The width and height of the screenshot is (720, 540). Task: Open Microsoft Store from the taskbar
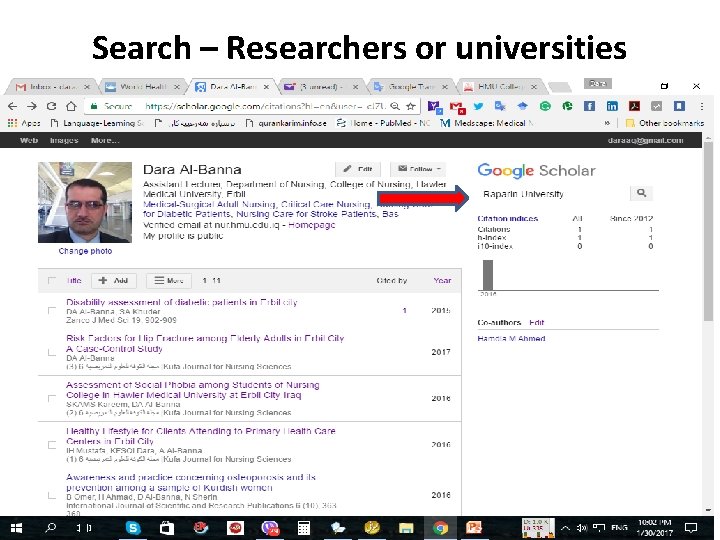click(167, 528)
